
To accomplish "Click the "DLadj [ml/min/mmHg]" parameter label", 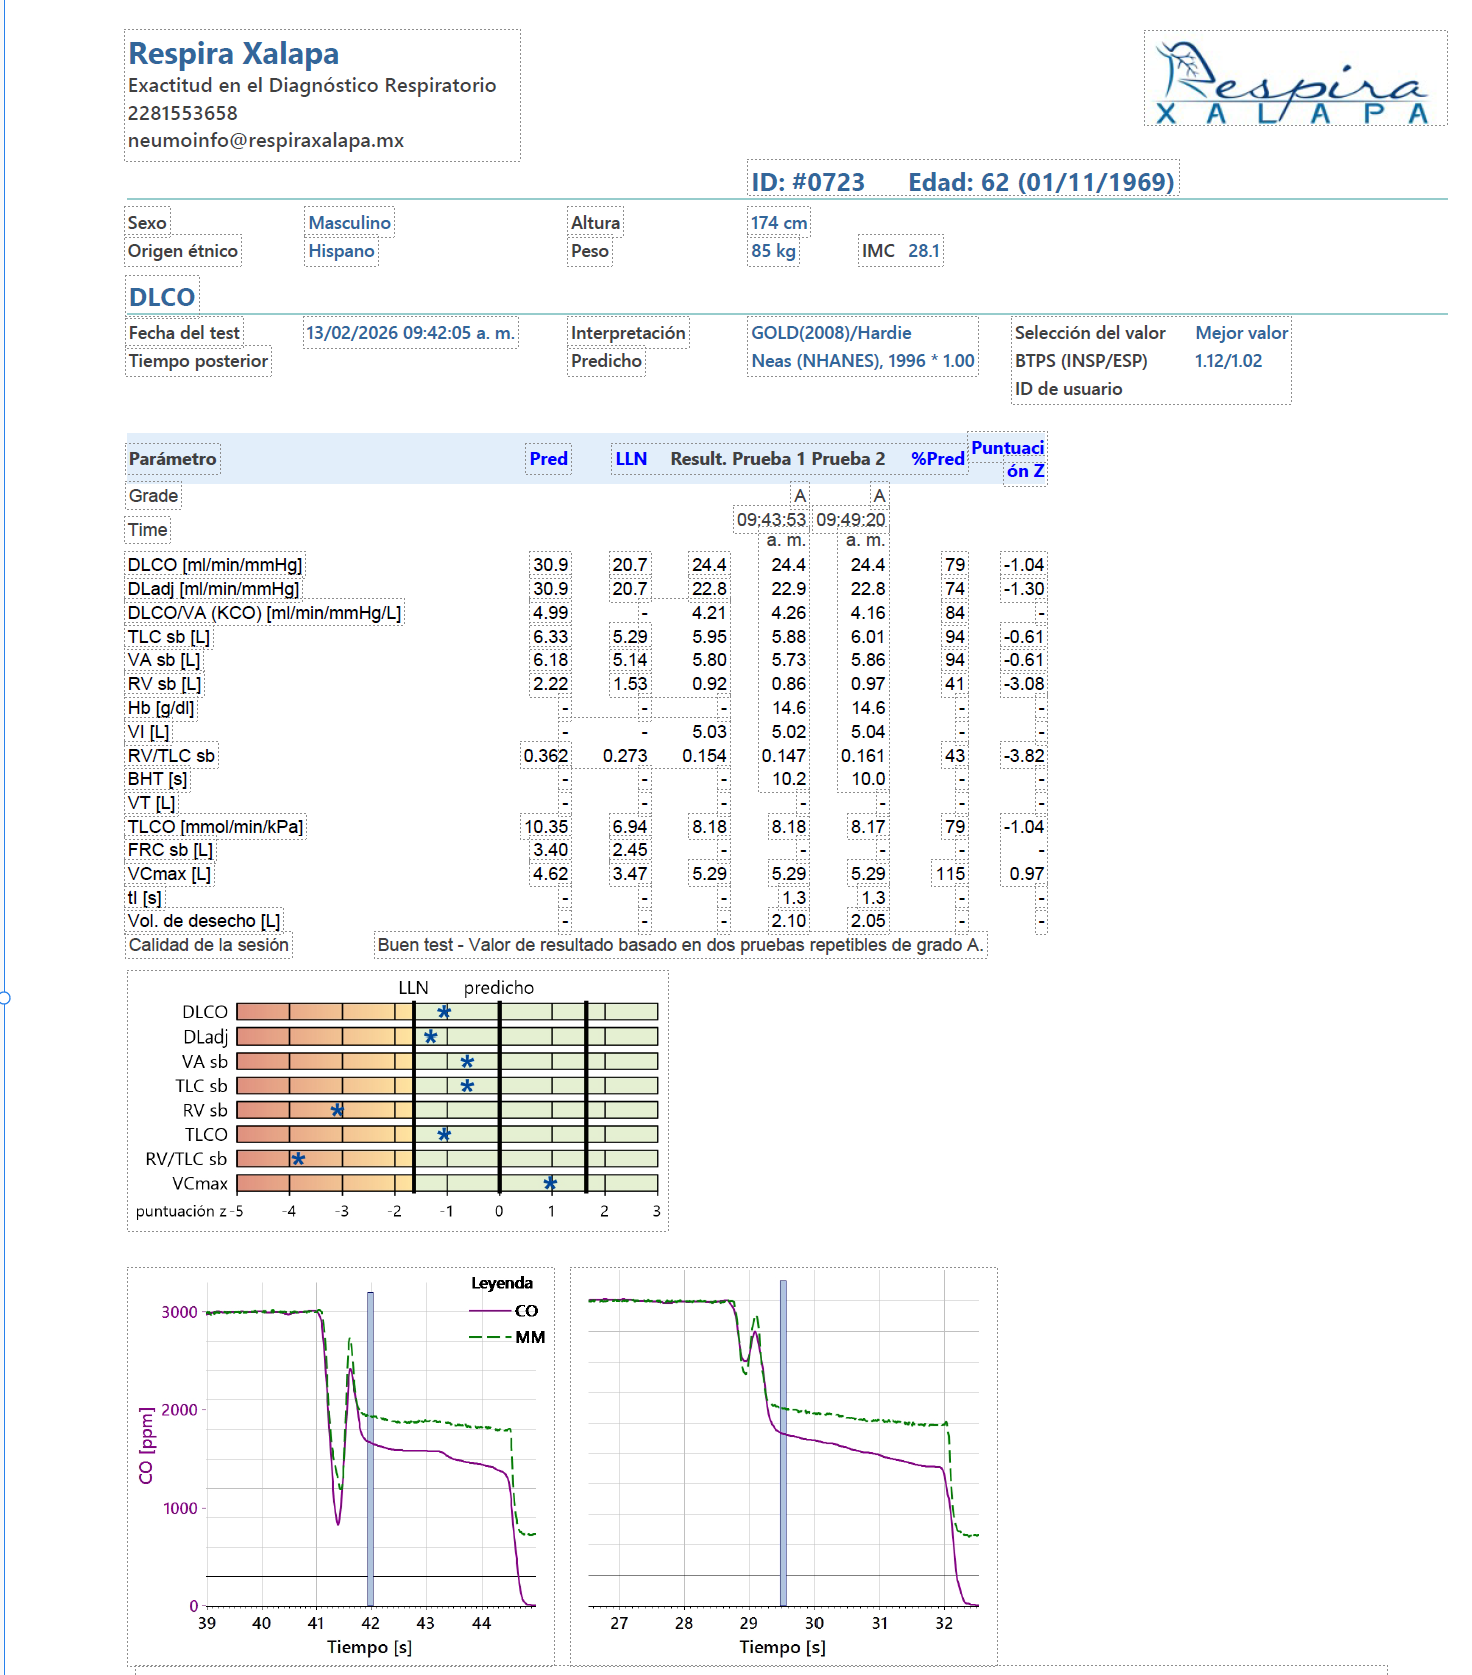I will coord(214,589).
